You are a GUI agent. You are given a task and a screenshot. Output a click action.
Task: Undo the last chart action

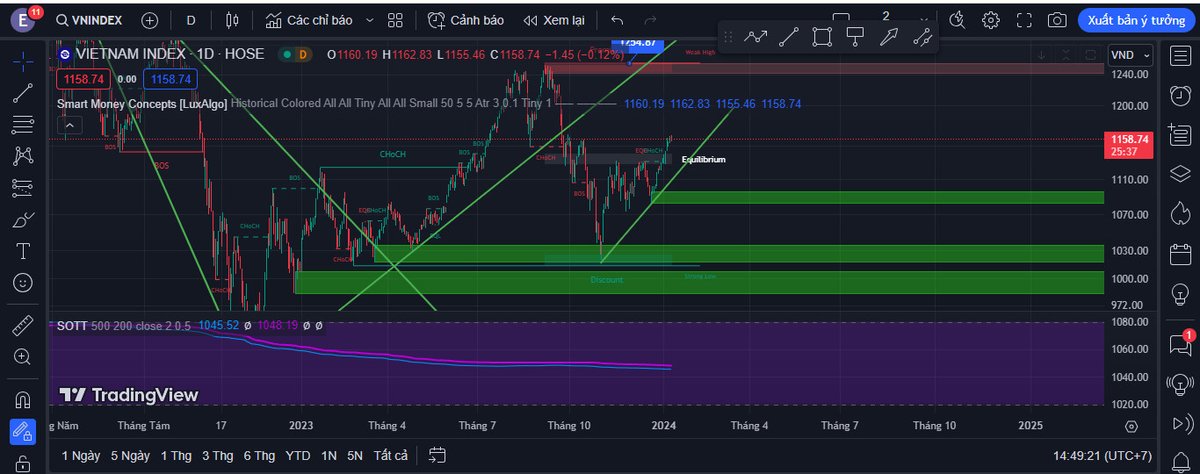[x=617, y=20]
